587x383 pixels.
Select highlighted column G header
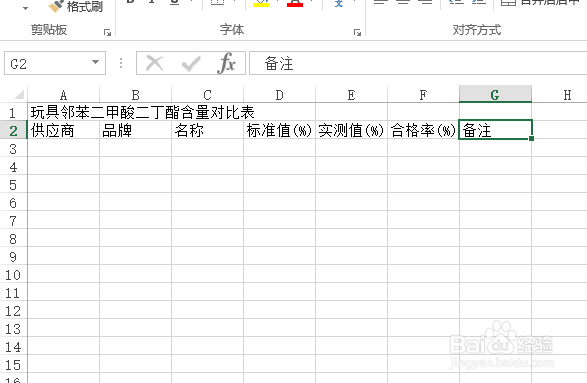(x=495, y=94)
